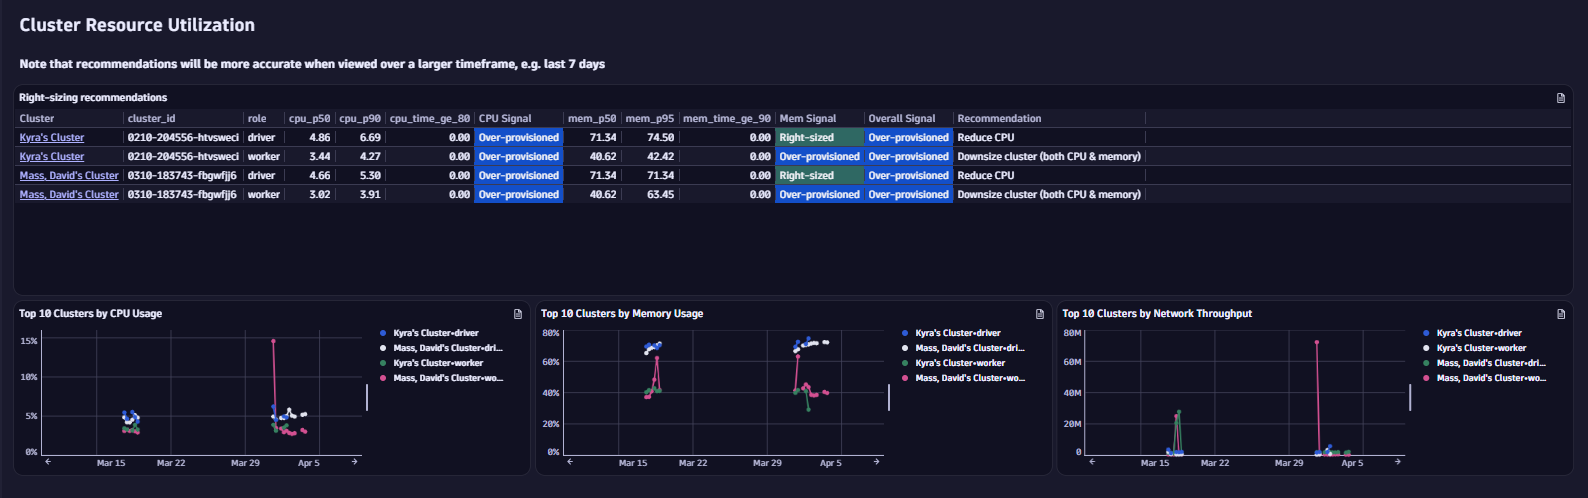
Task: Click scrollbar beside Network Throughput chart legend
Action: (x=1410, y=397)
